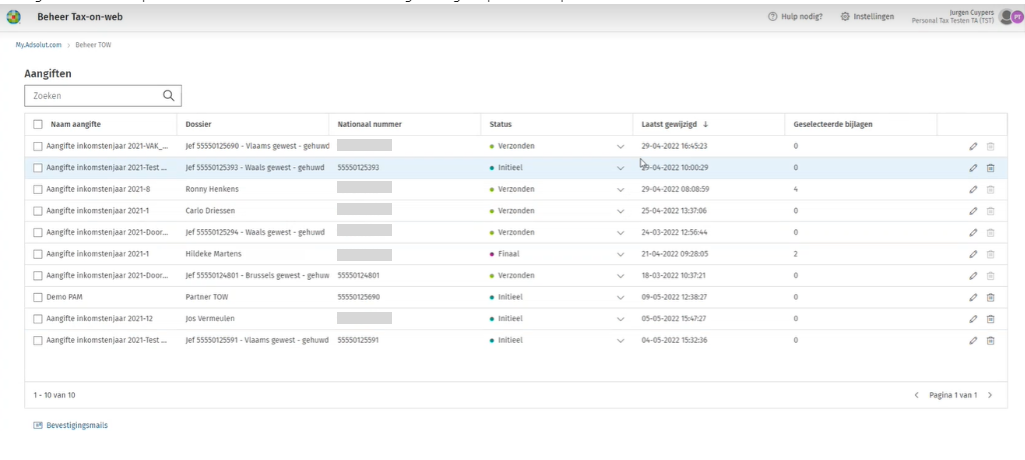Click trash icon on Hildeke Martens row
The image size is (1025, 460).
990,254
